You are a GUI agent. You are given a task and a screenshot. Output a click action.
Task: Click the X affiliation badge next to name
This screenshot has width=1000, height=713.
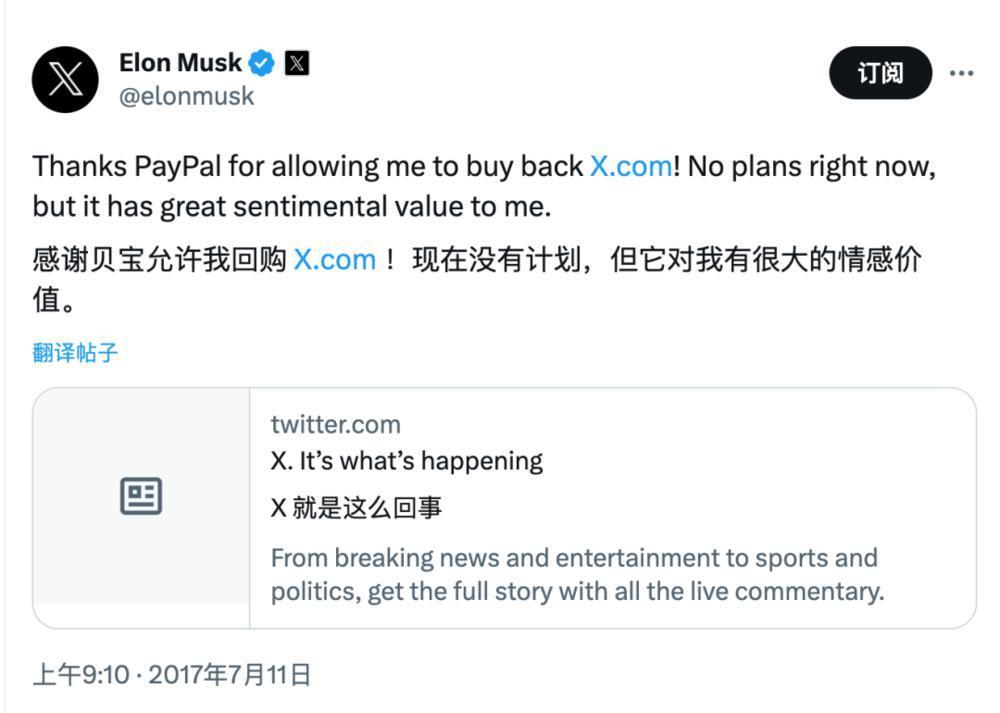(x=296, y=62)
